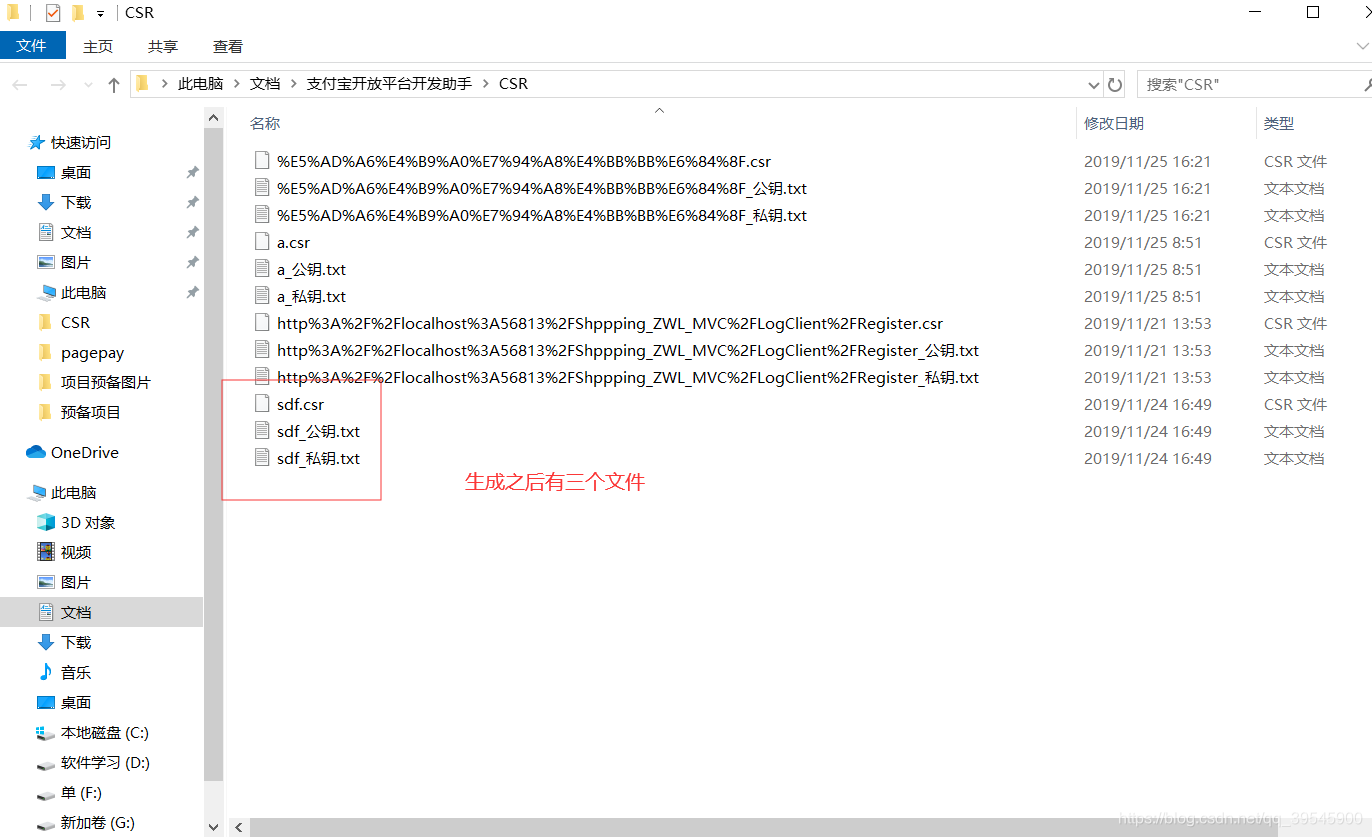
Task: Open 新加卷 (G:) drive
Action: 97,823
